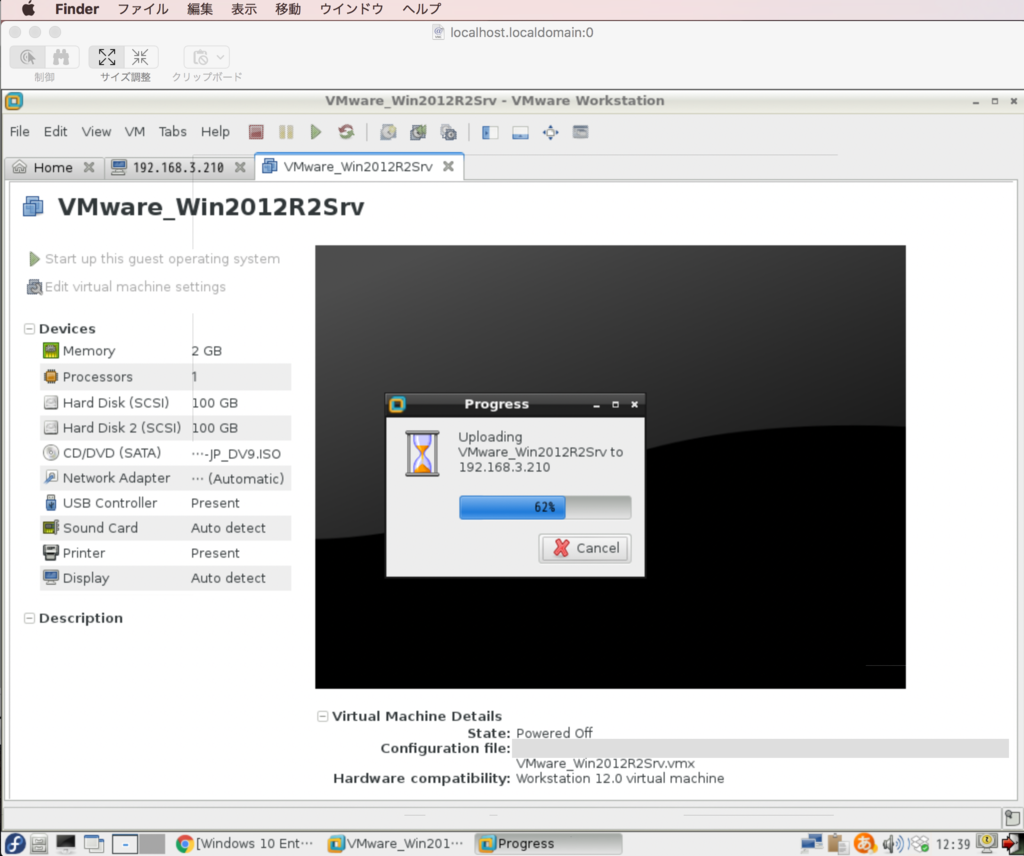Switch to the Progress taskbar entry
Screen dimensions: 1024x856
point(547,844)
